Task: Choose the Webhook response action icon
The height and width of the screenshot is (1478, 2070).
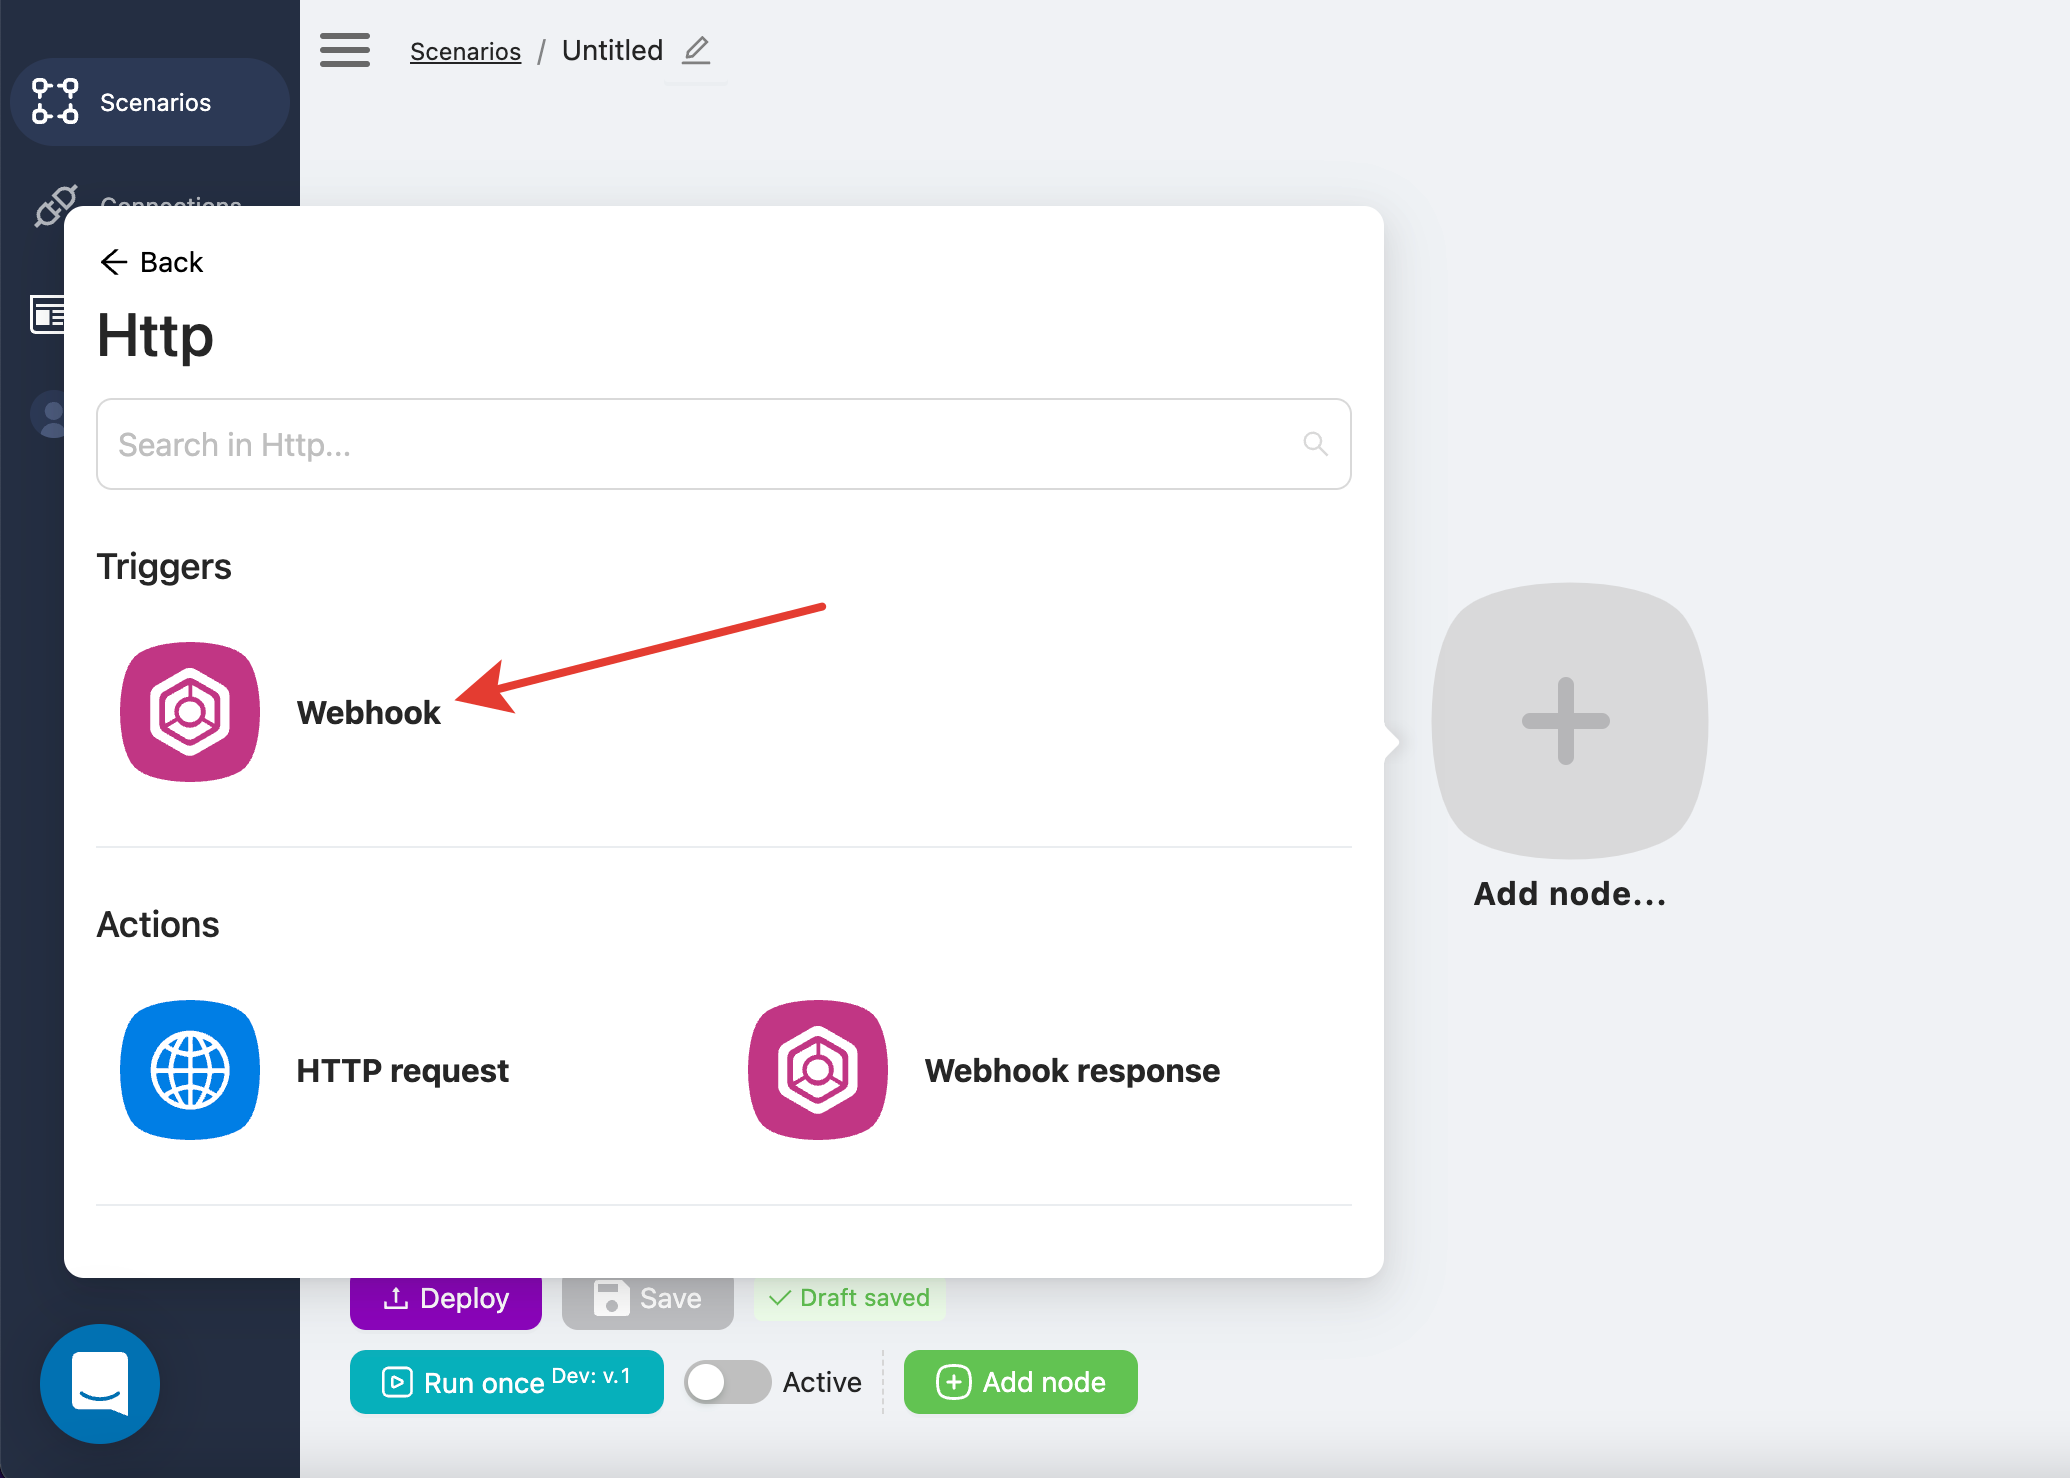Action: coord(818,1070)
